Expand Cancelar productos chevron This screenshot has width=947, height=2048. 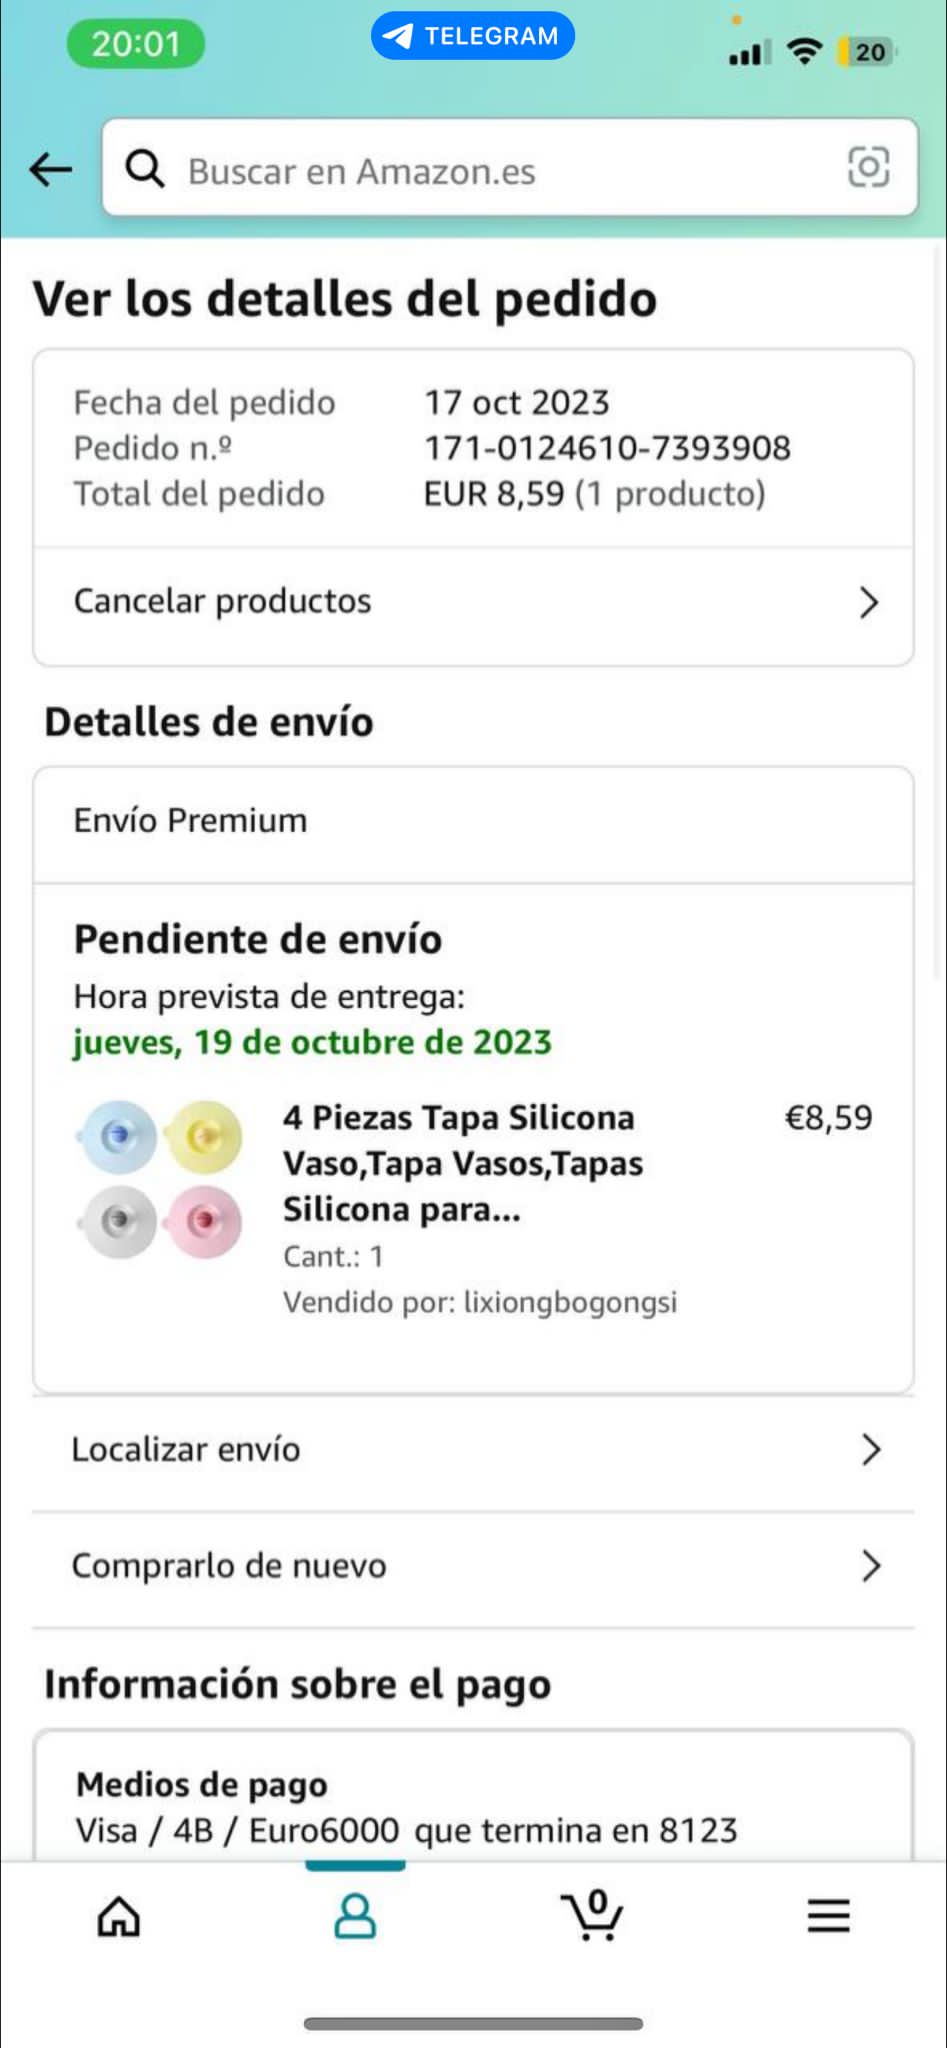(869, 602)
